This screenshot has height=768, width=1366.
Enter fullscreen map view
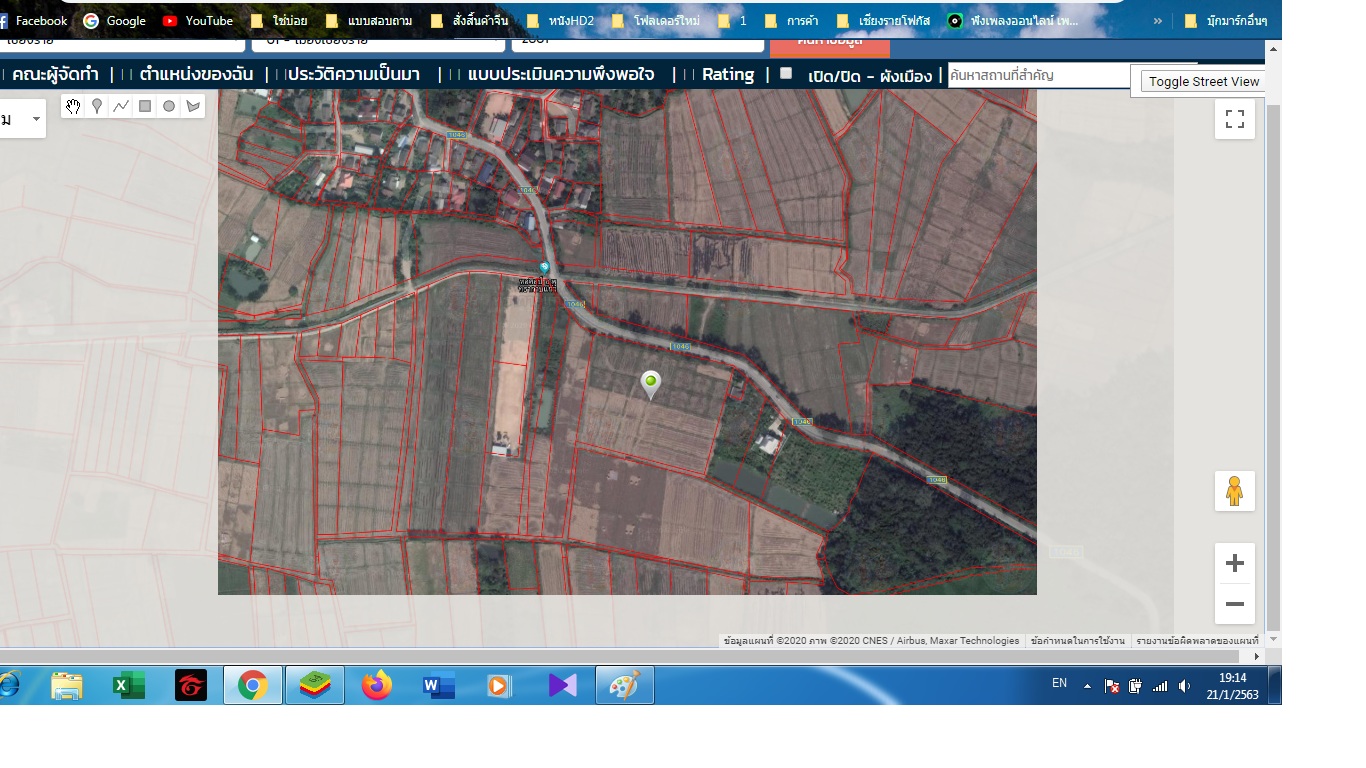(1234, 119)
